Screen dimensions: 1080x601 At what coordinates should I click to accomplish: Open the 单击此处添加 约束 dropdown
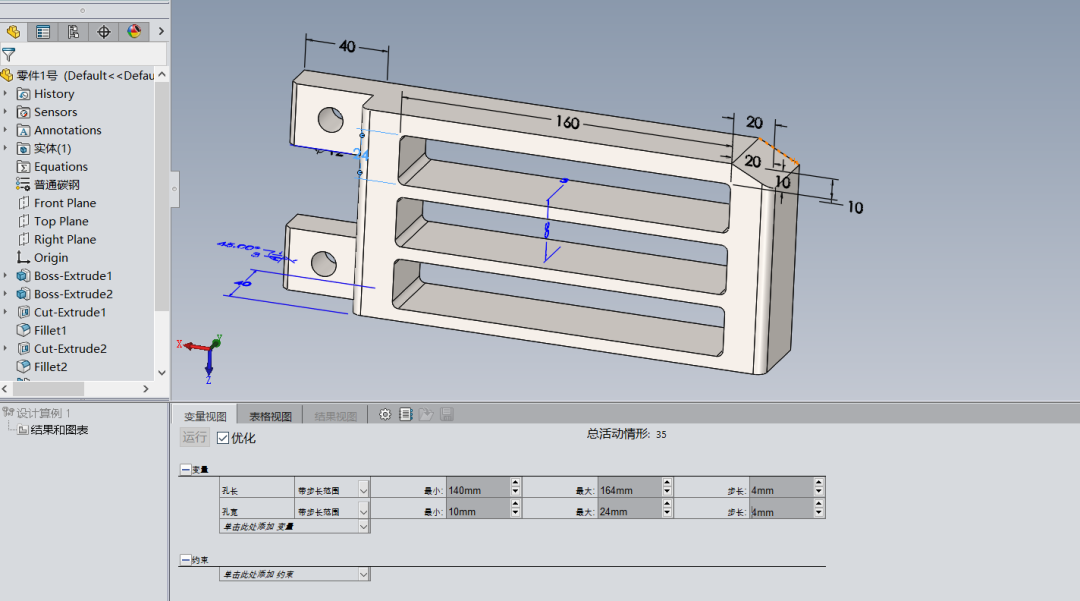[x=363, y=574]
